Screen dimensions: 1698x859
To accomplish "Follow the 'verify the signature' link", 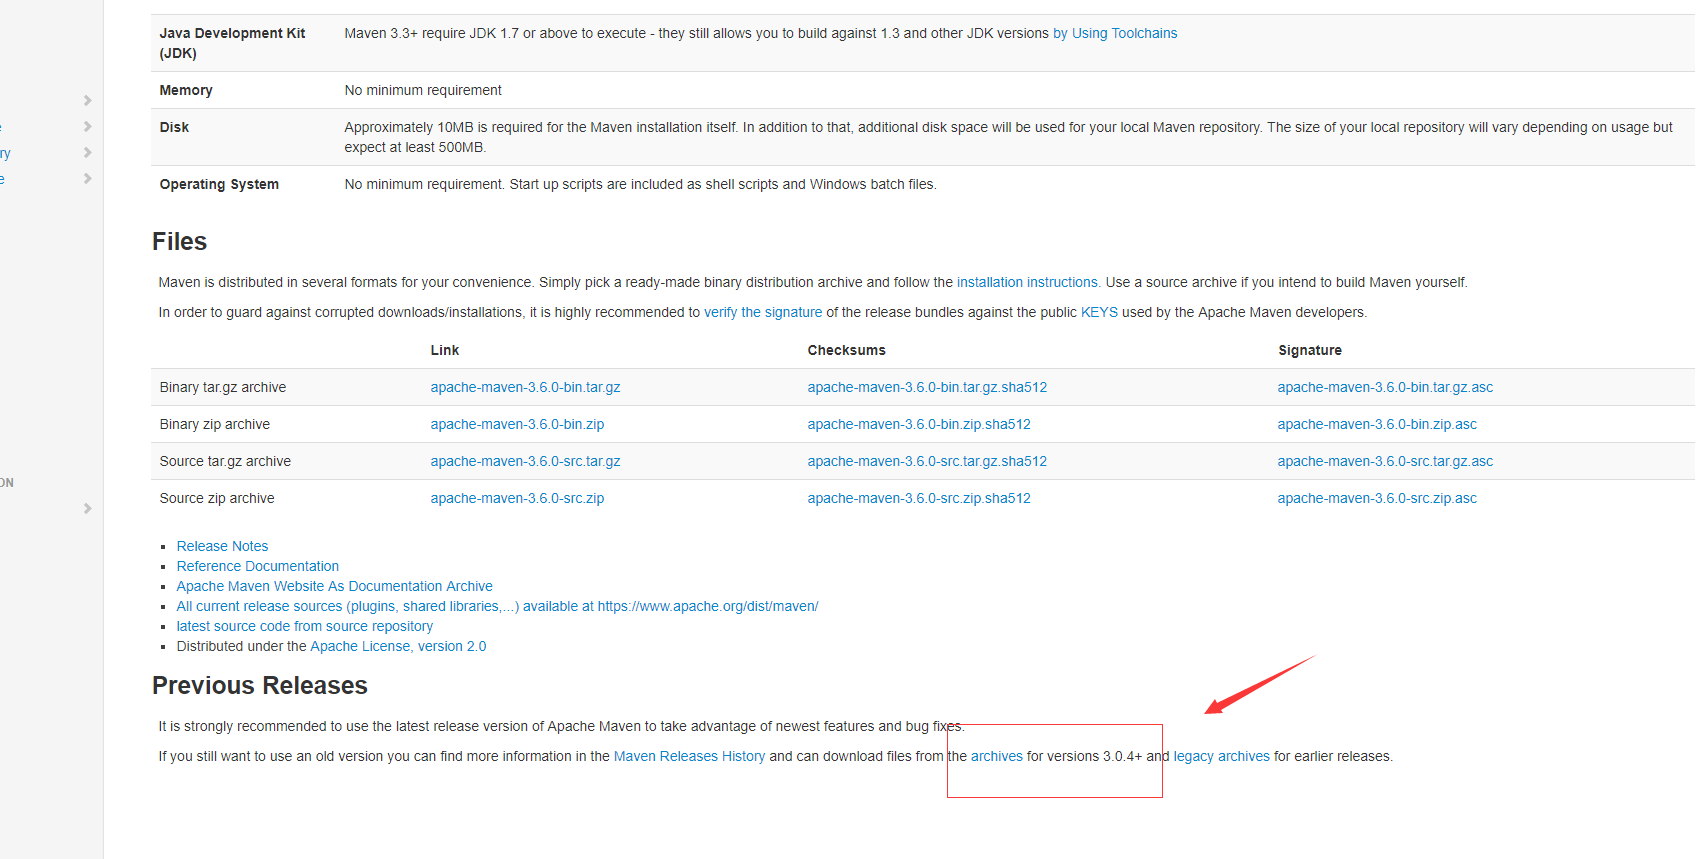I will click(x=763, y=312).
